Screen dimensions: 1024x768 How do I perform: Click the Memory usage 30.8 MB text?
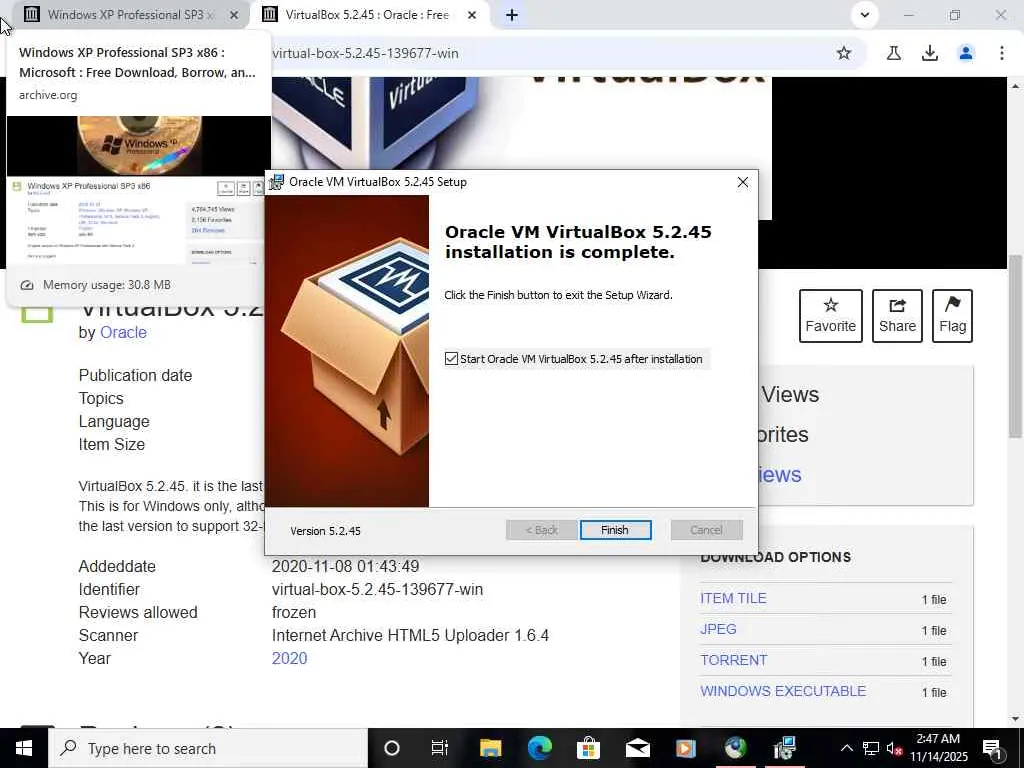pyautogui.click(x=106, y=285)
